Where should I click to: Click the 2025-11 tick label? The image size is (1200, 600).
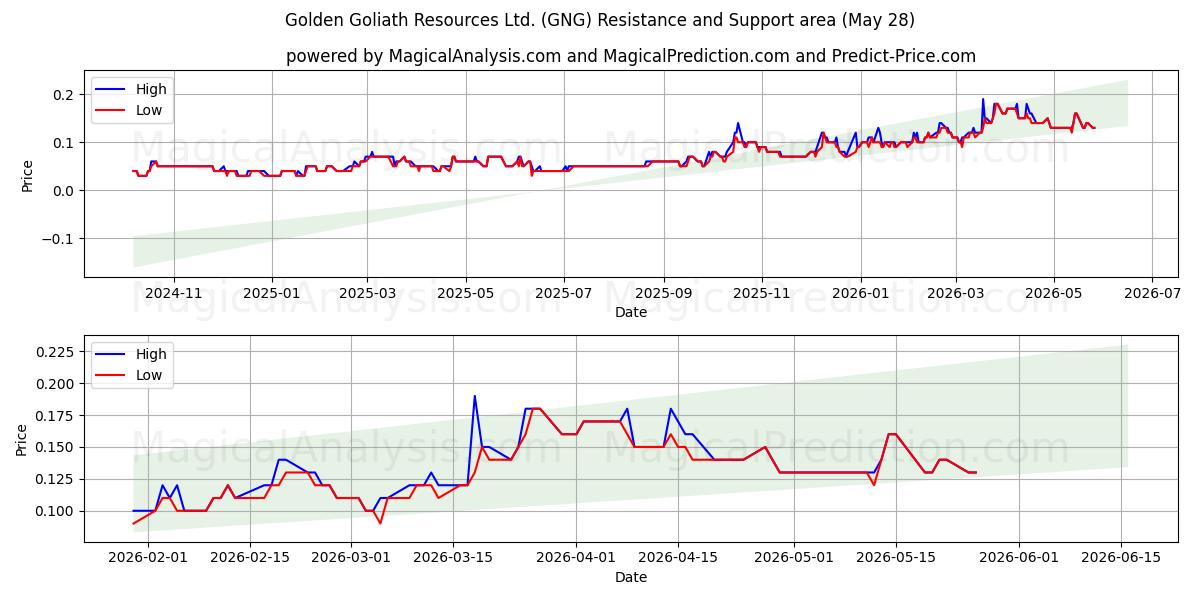[761, 293]
